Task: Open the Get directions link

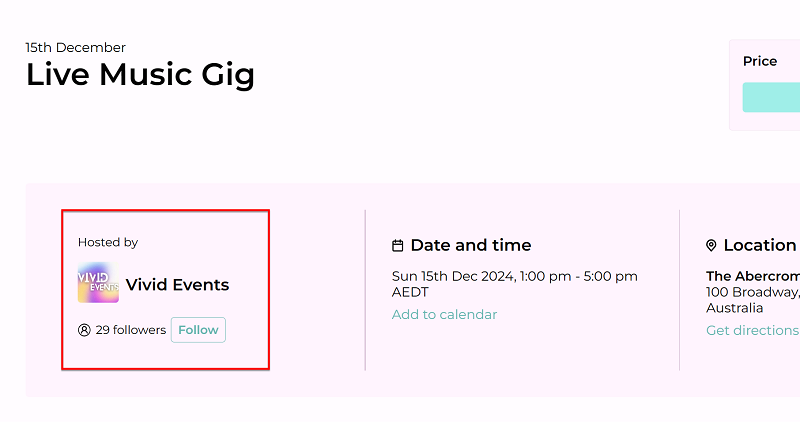Action: 753,330
